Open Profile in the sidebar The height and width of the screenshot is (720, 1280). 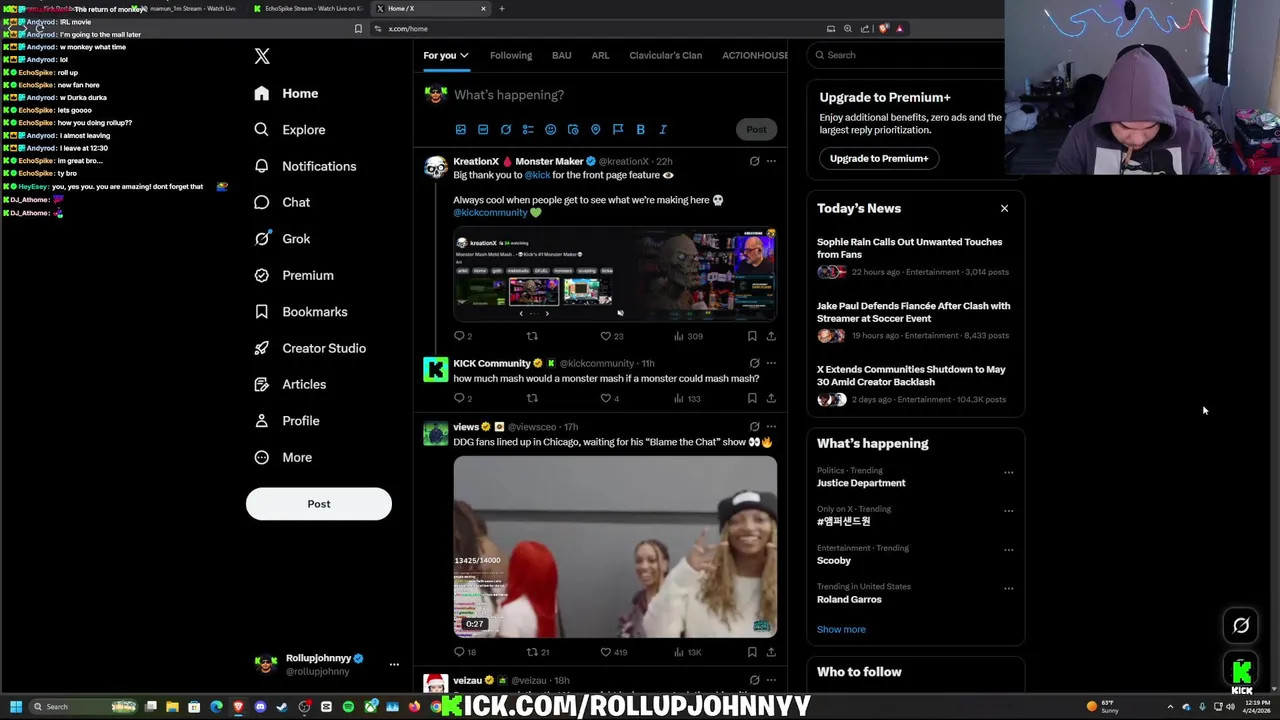[287, 421]
